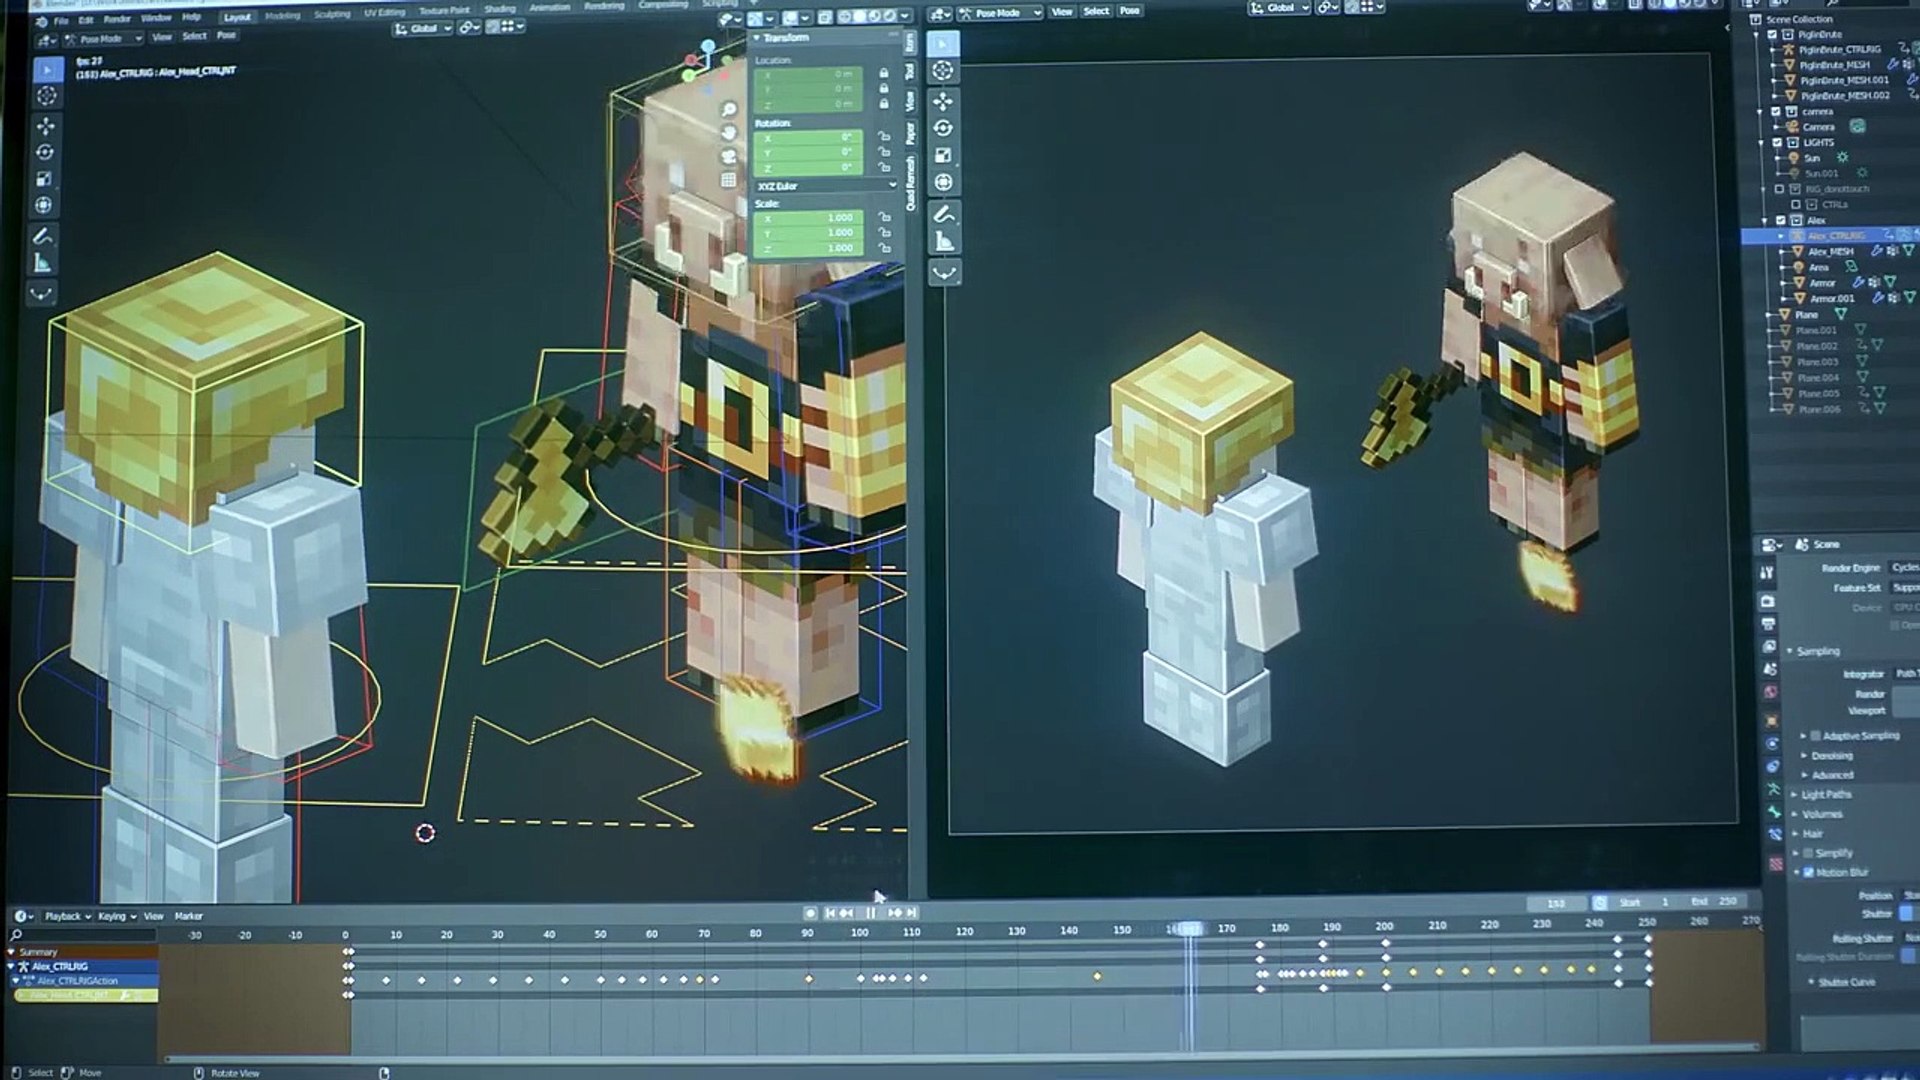
Task: Open the Output properties tab
Action: point(1768,624)
